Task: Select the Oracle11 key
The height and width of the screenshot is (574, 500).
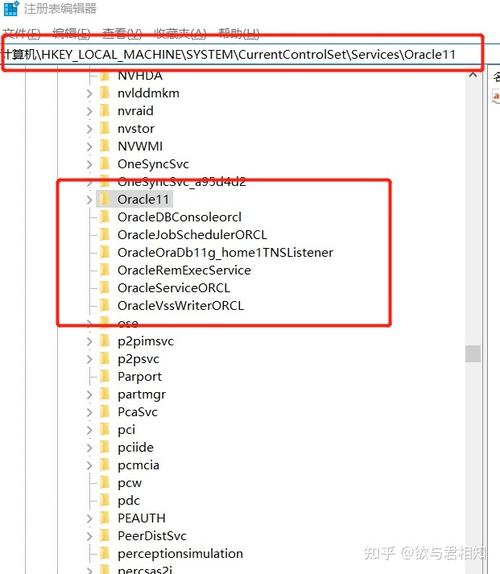Action: 143,200
